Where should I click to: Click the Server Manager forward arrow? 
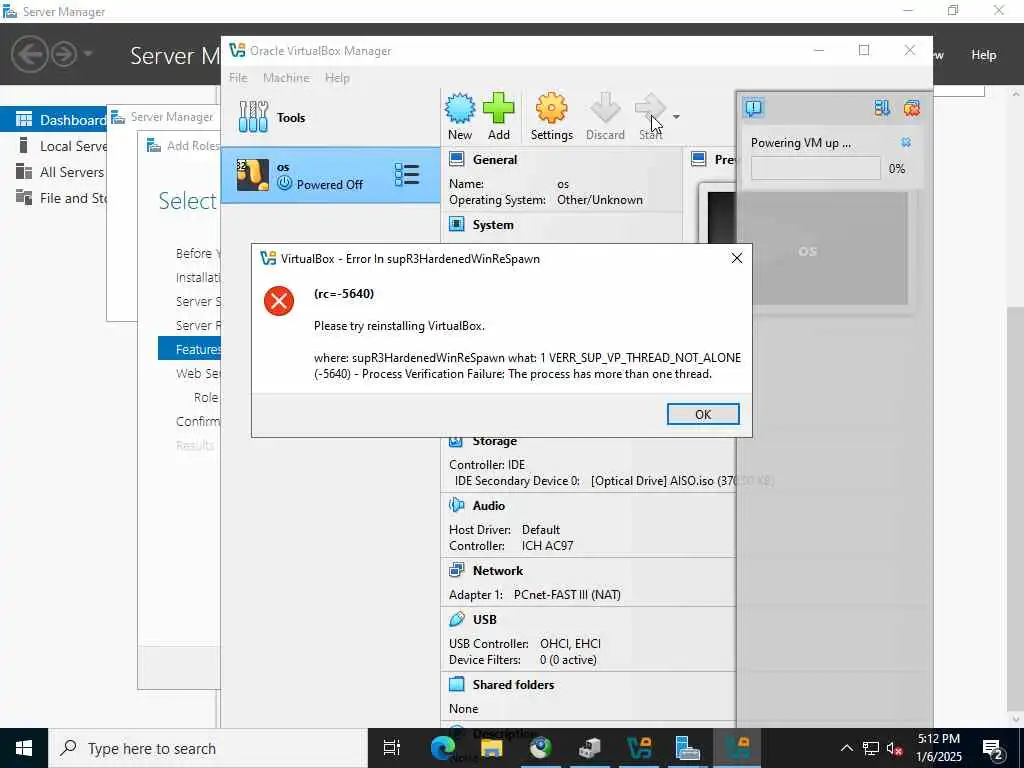64,54
